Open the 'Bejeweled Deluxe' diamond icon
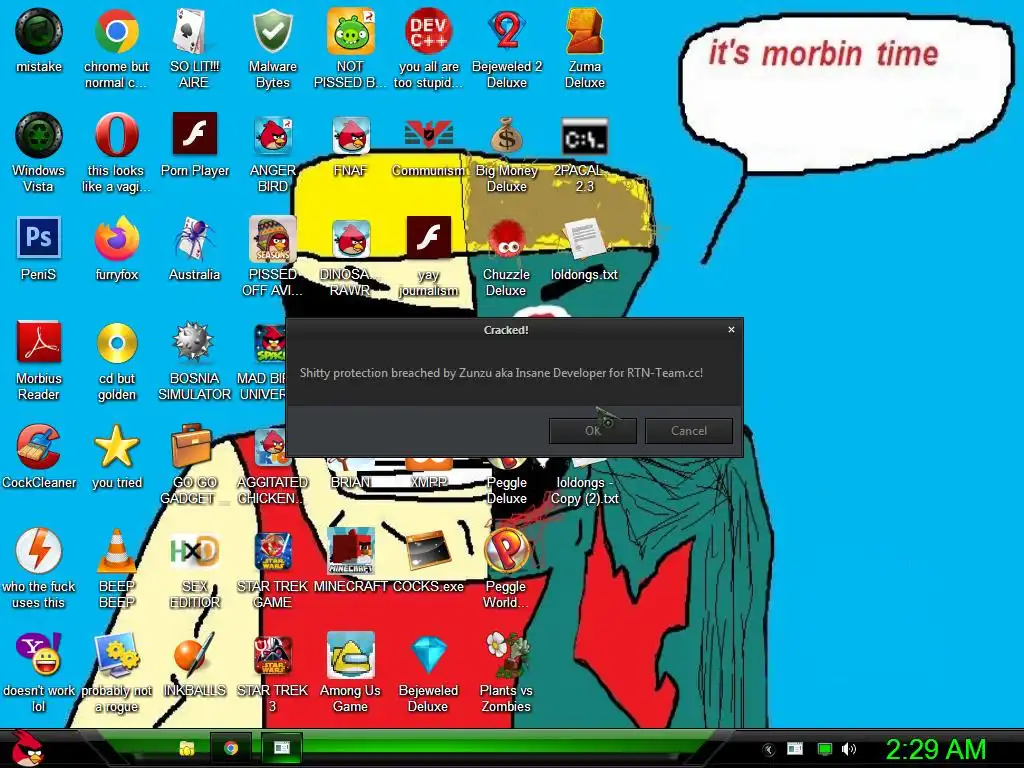Viewport: 1024px width, 768px height. pos(428,654)
